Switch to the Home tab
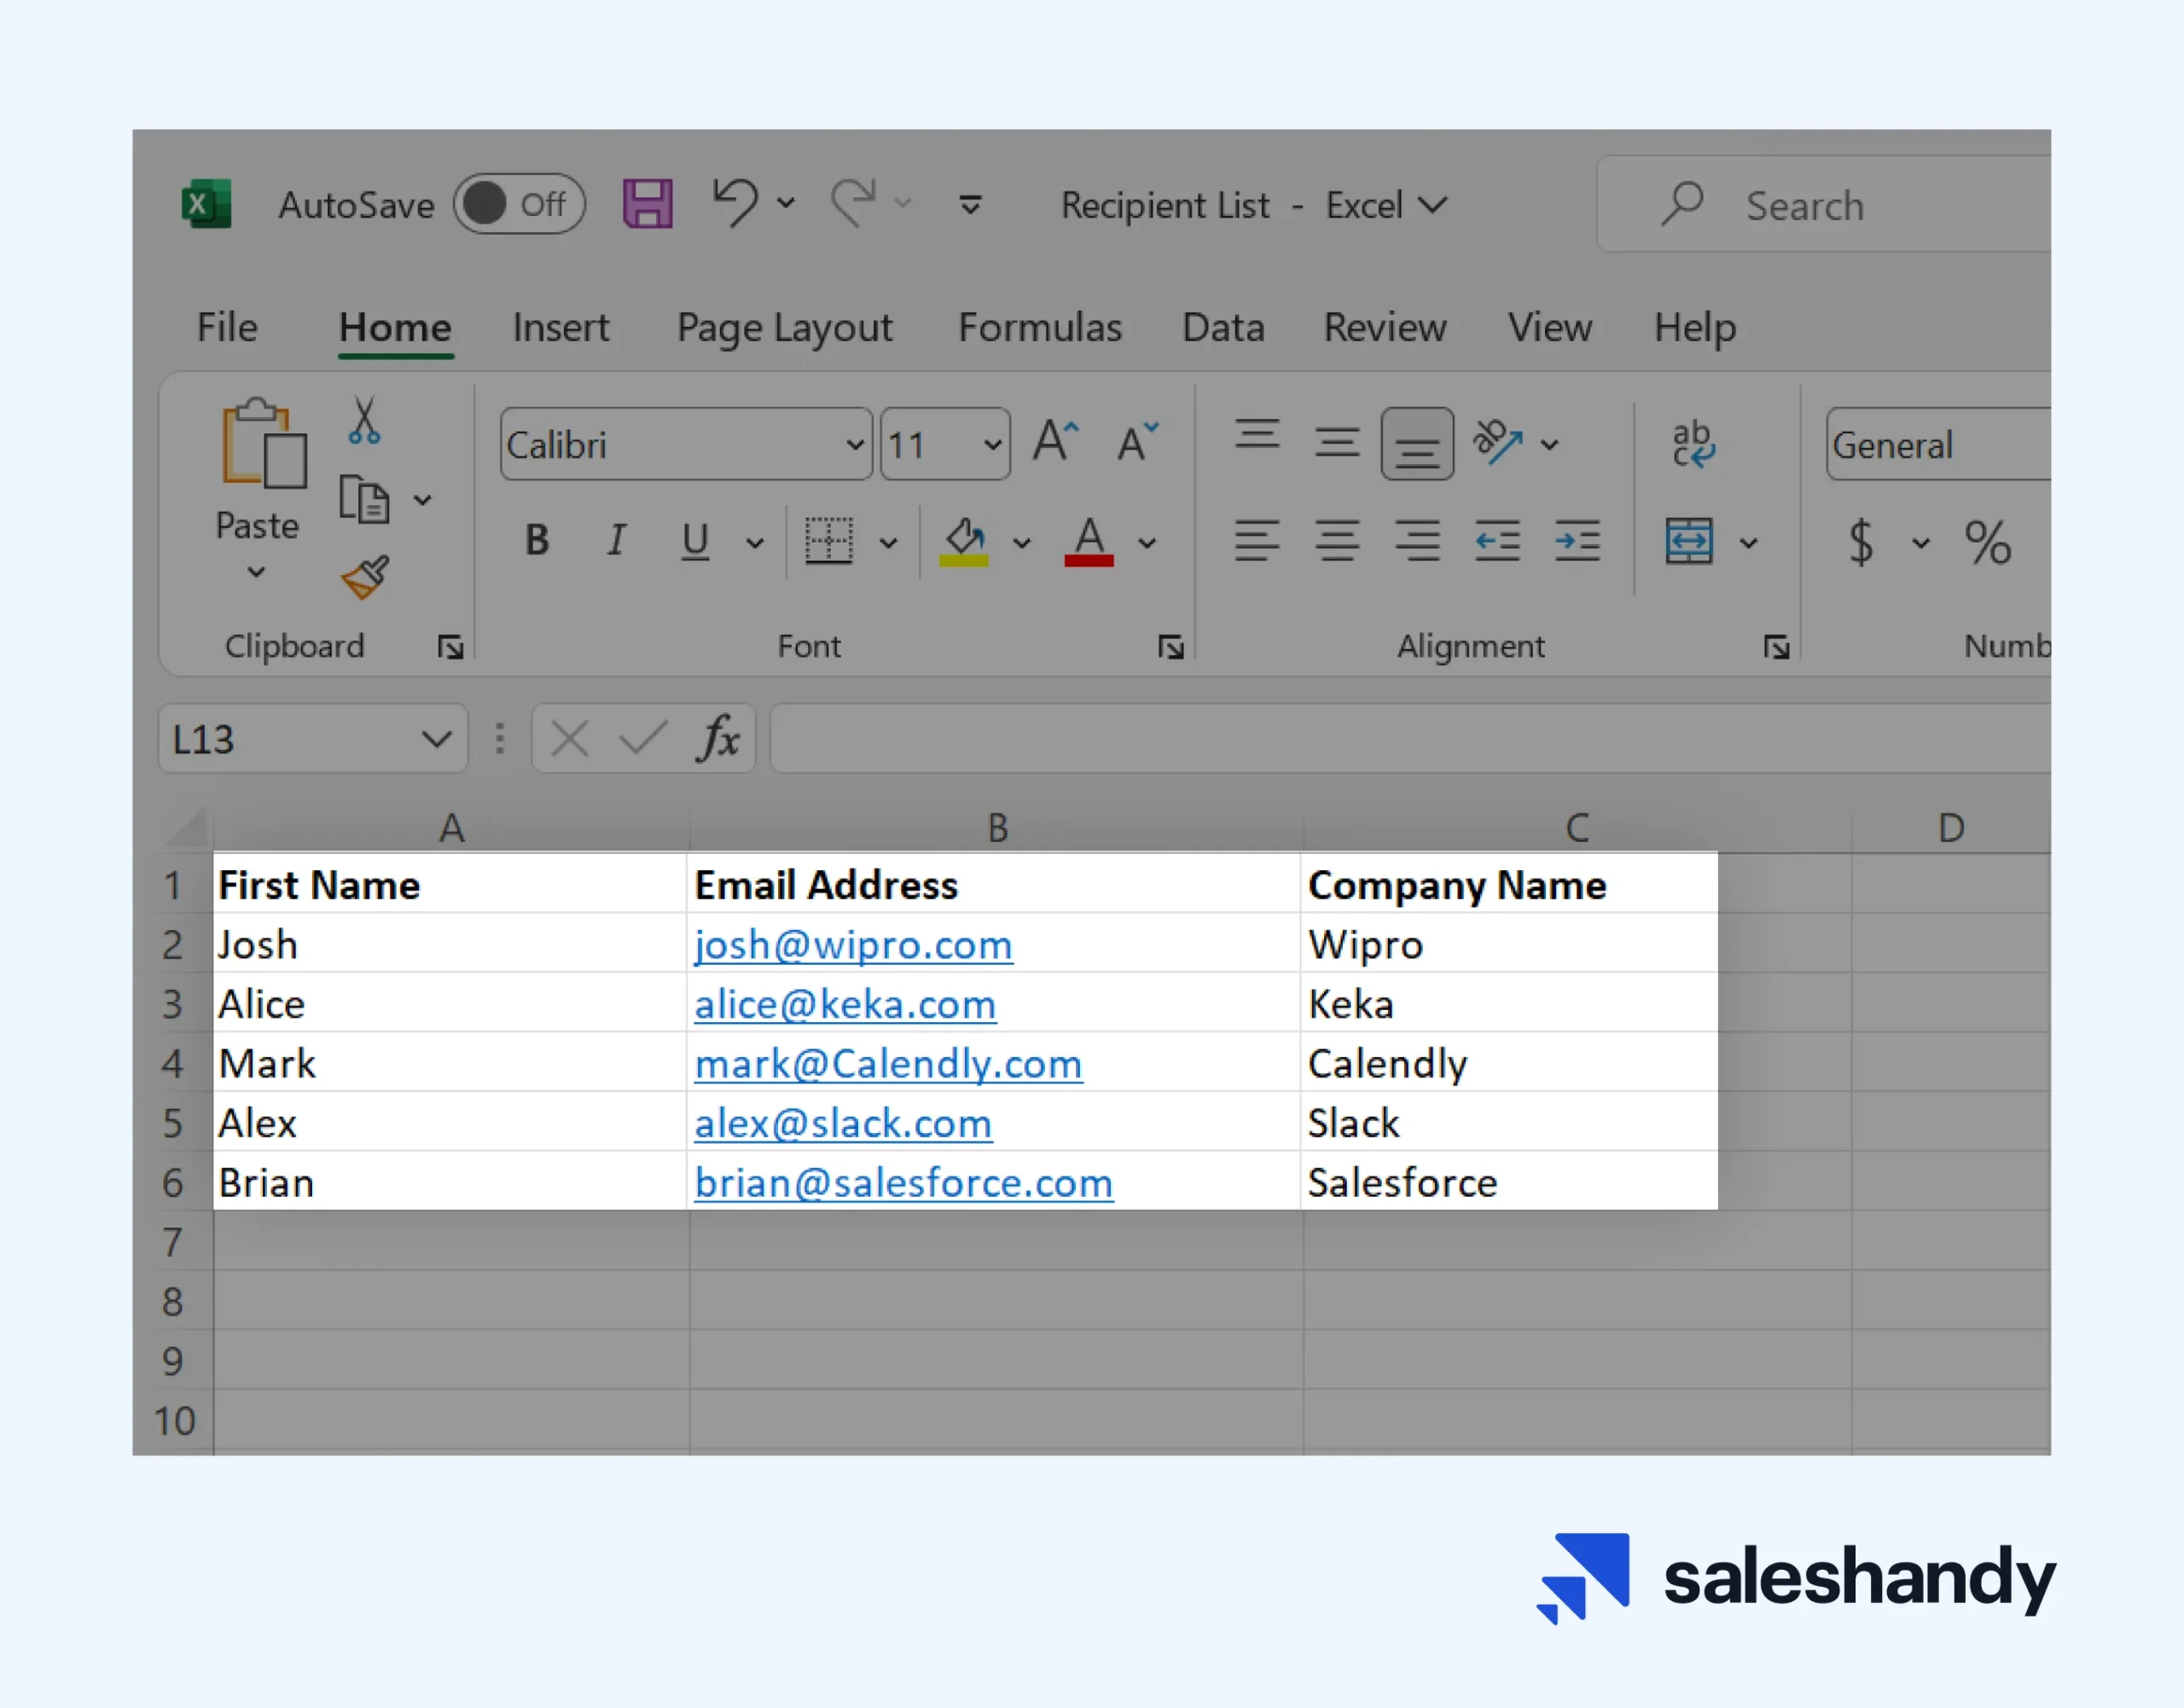 tap(395, 327)
